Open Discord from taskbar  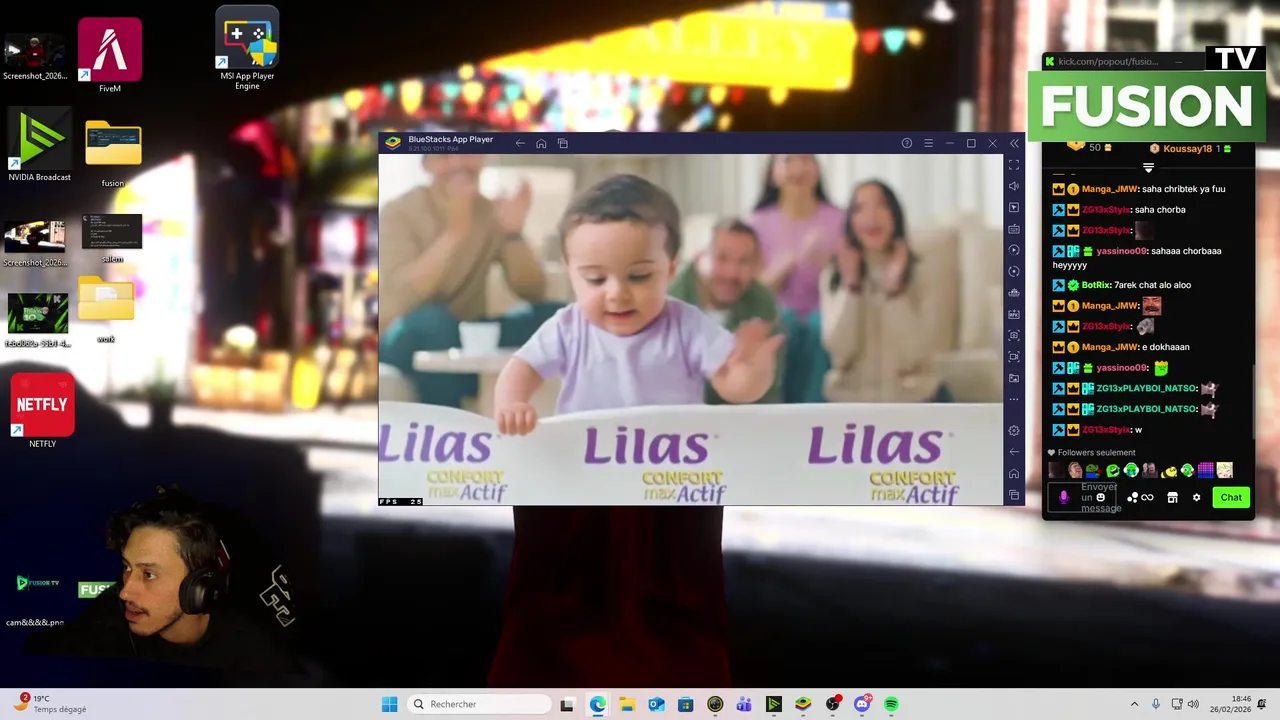point(862,704)
